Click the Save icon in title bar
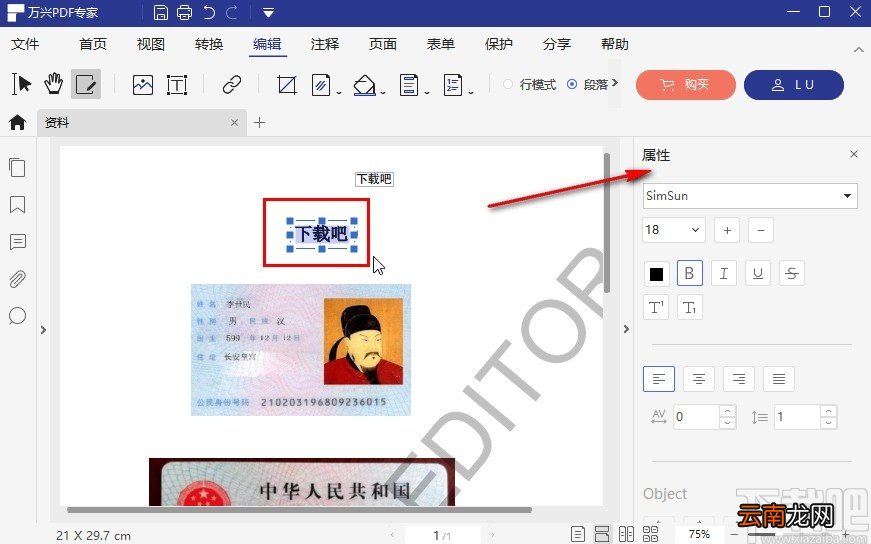The height and width of the screenshot is (544, 871). [x=161, y=12]
